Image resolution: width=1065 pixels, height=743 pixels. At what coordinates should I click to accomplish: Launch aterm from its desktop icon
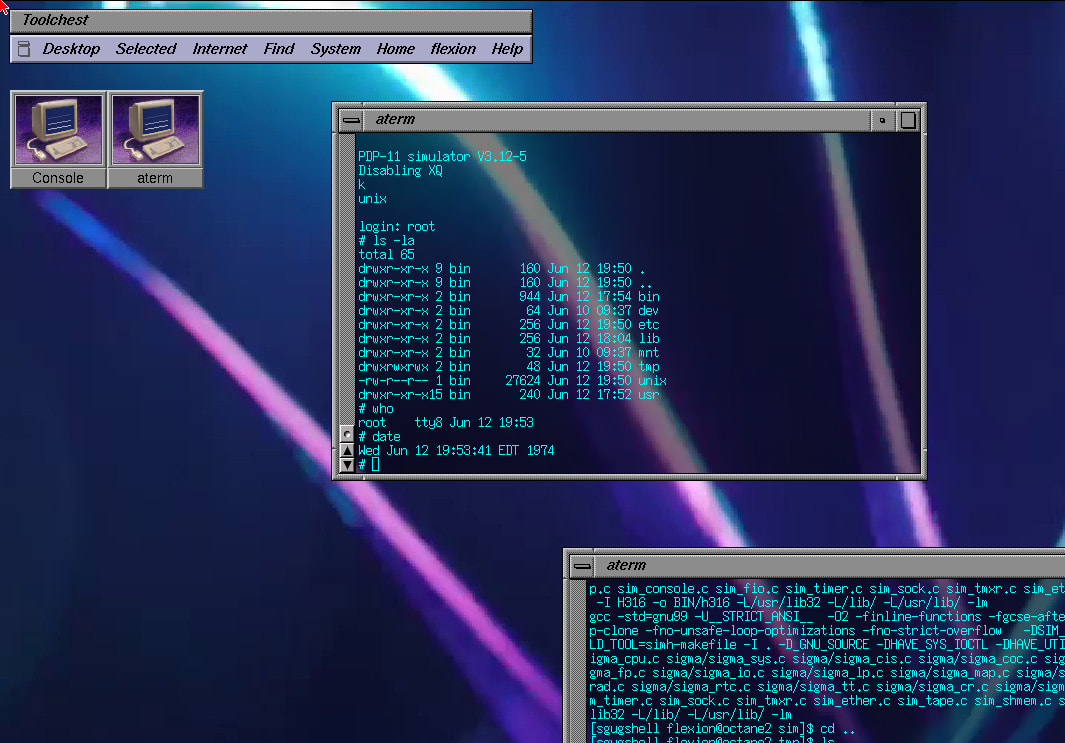click(x=155, y=130)
